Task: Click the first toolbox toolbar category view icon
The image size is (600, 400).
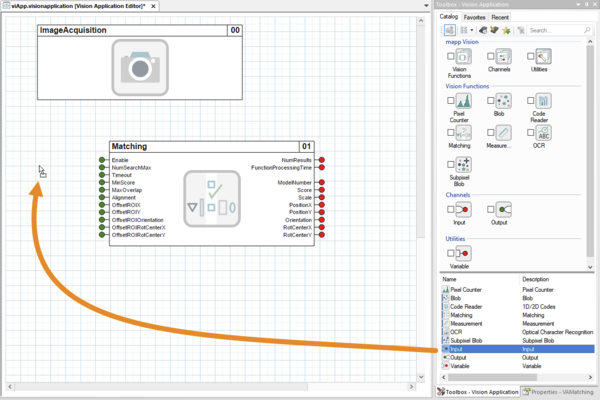Action: point(450,30)
